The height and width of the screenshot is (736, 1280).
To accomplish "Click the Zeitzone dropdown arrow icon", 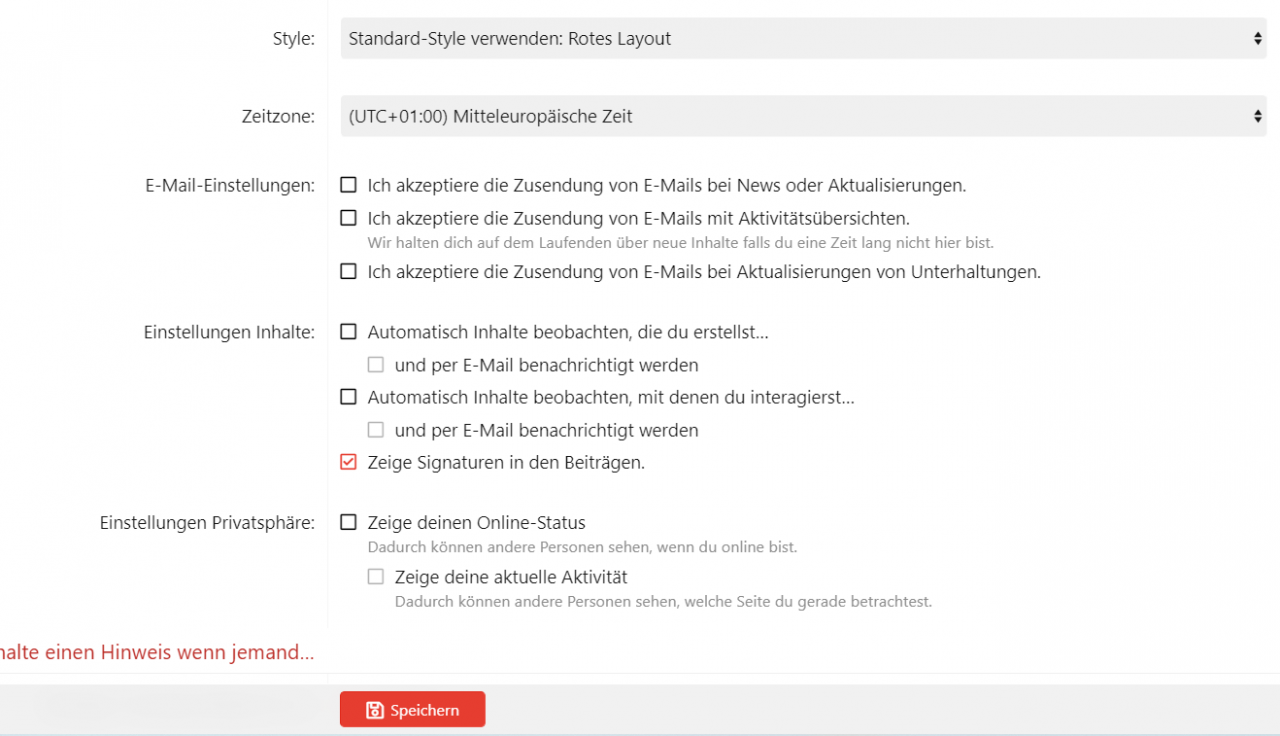I will pos(1258,116).
